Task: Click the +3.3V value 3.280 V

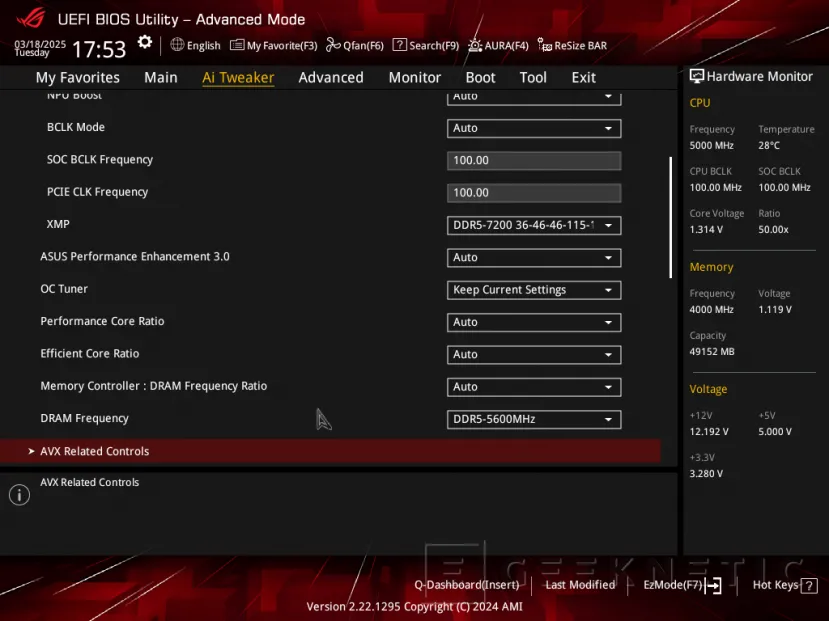Action: point(706,474)
